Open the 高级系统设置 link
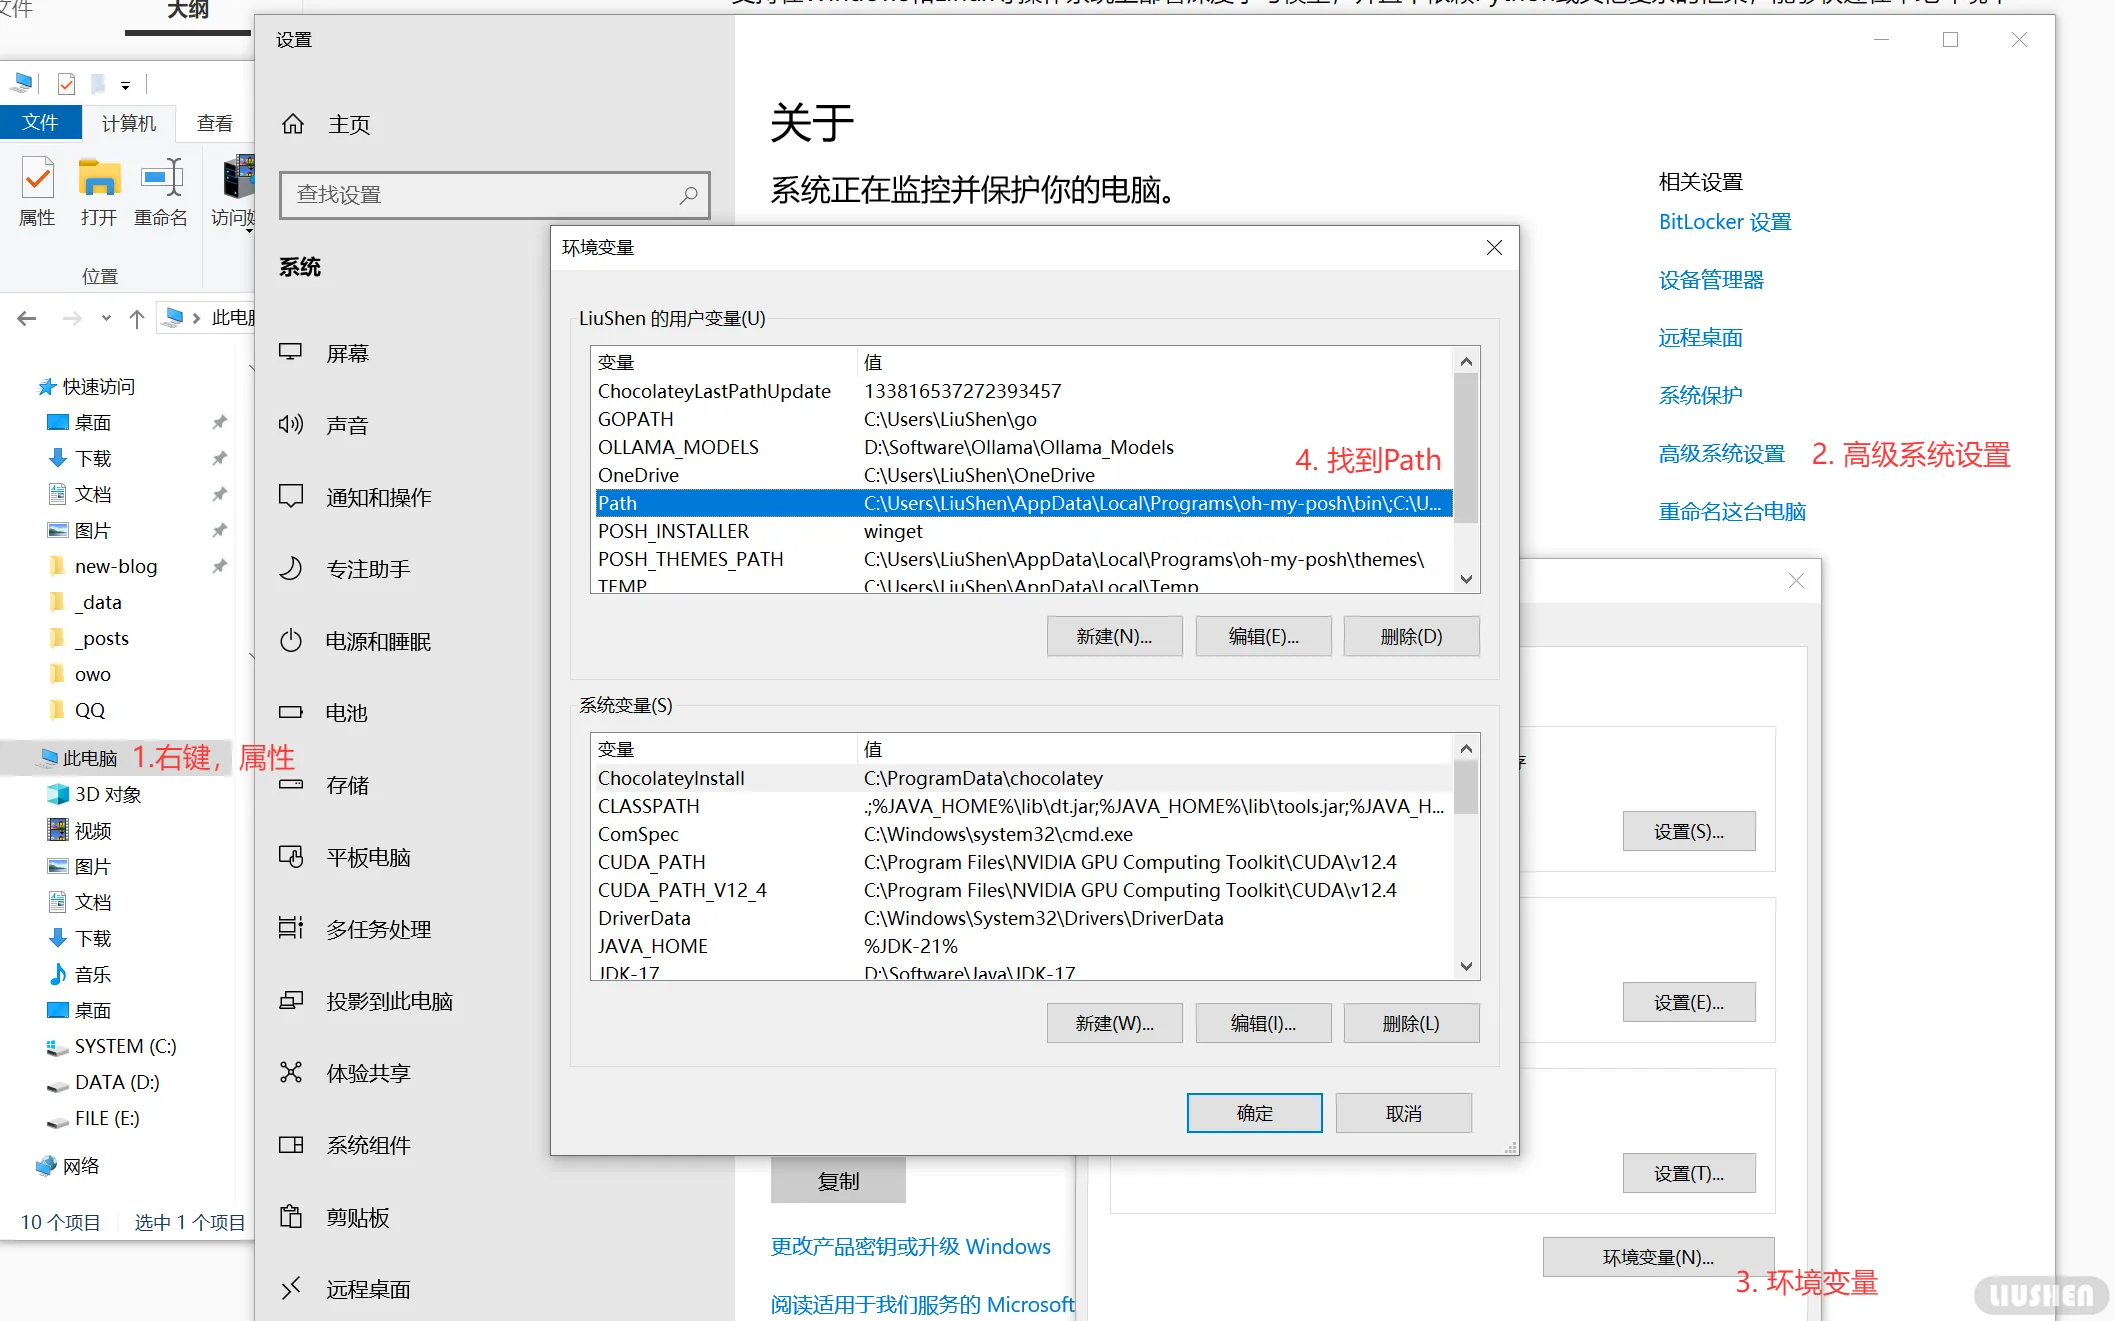2115x1321 pixels. point(1721,453)
